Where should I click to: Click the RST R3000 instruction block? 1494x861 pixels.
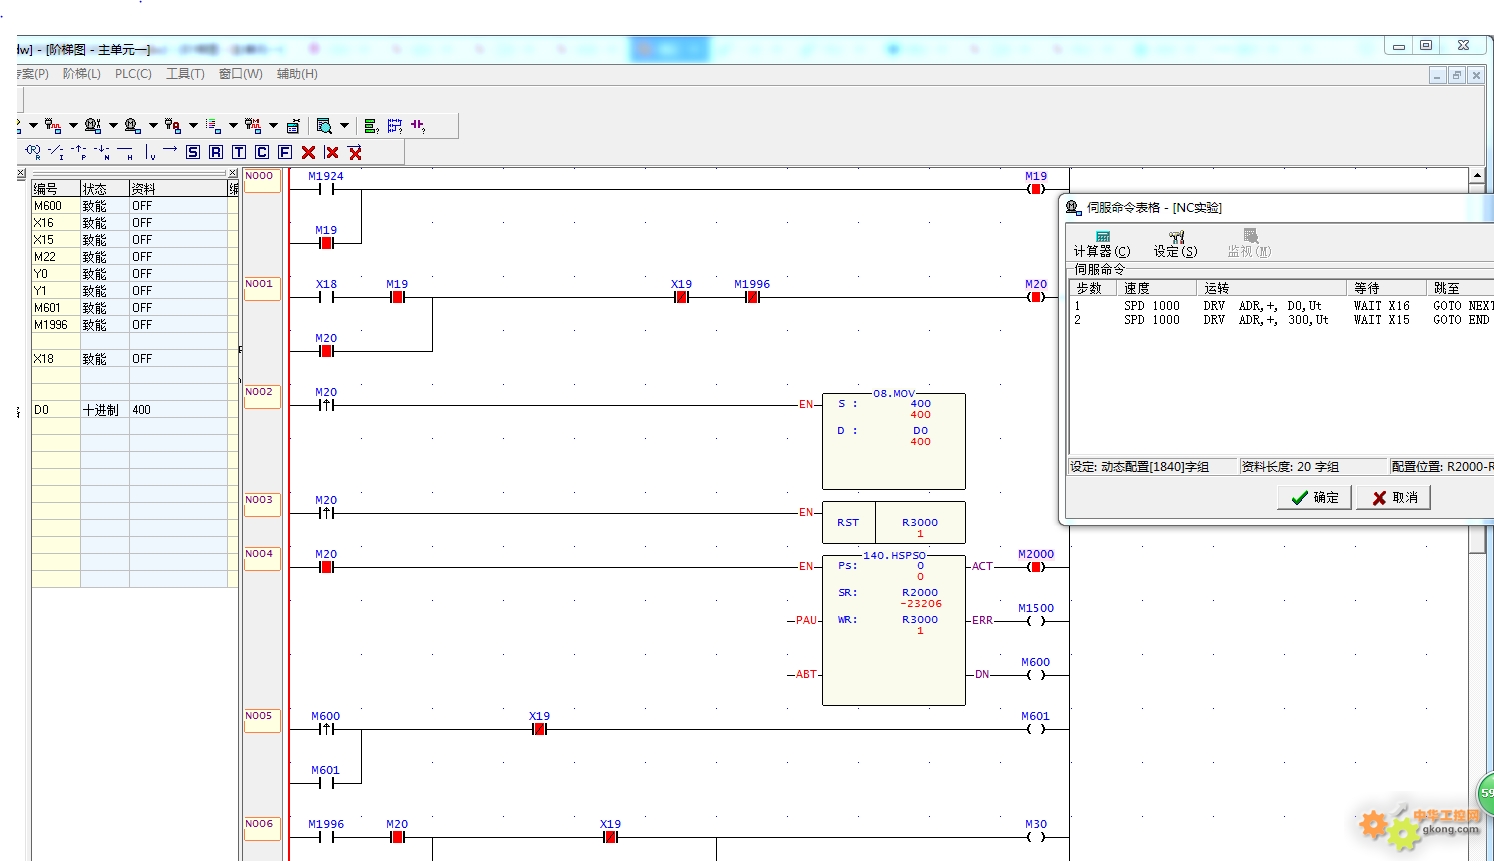[894, 522]
